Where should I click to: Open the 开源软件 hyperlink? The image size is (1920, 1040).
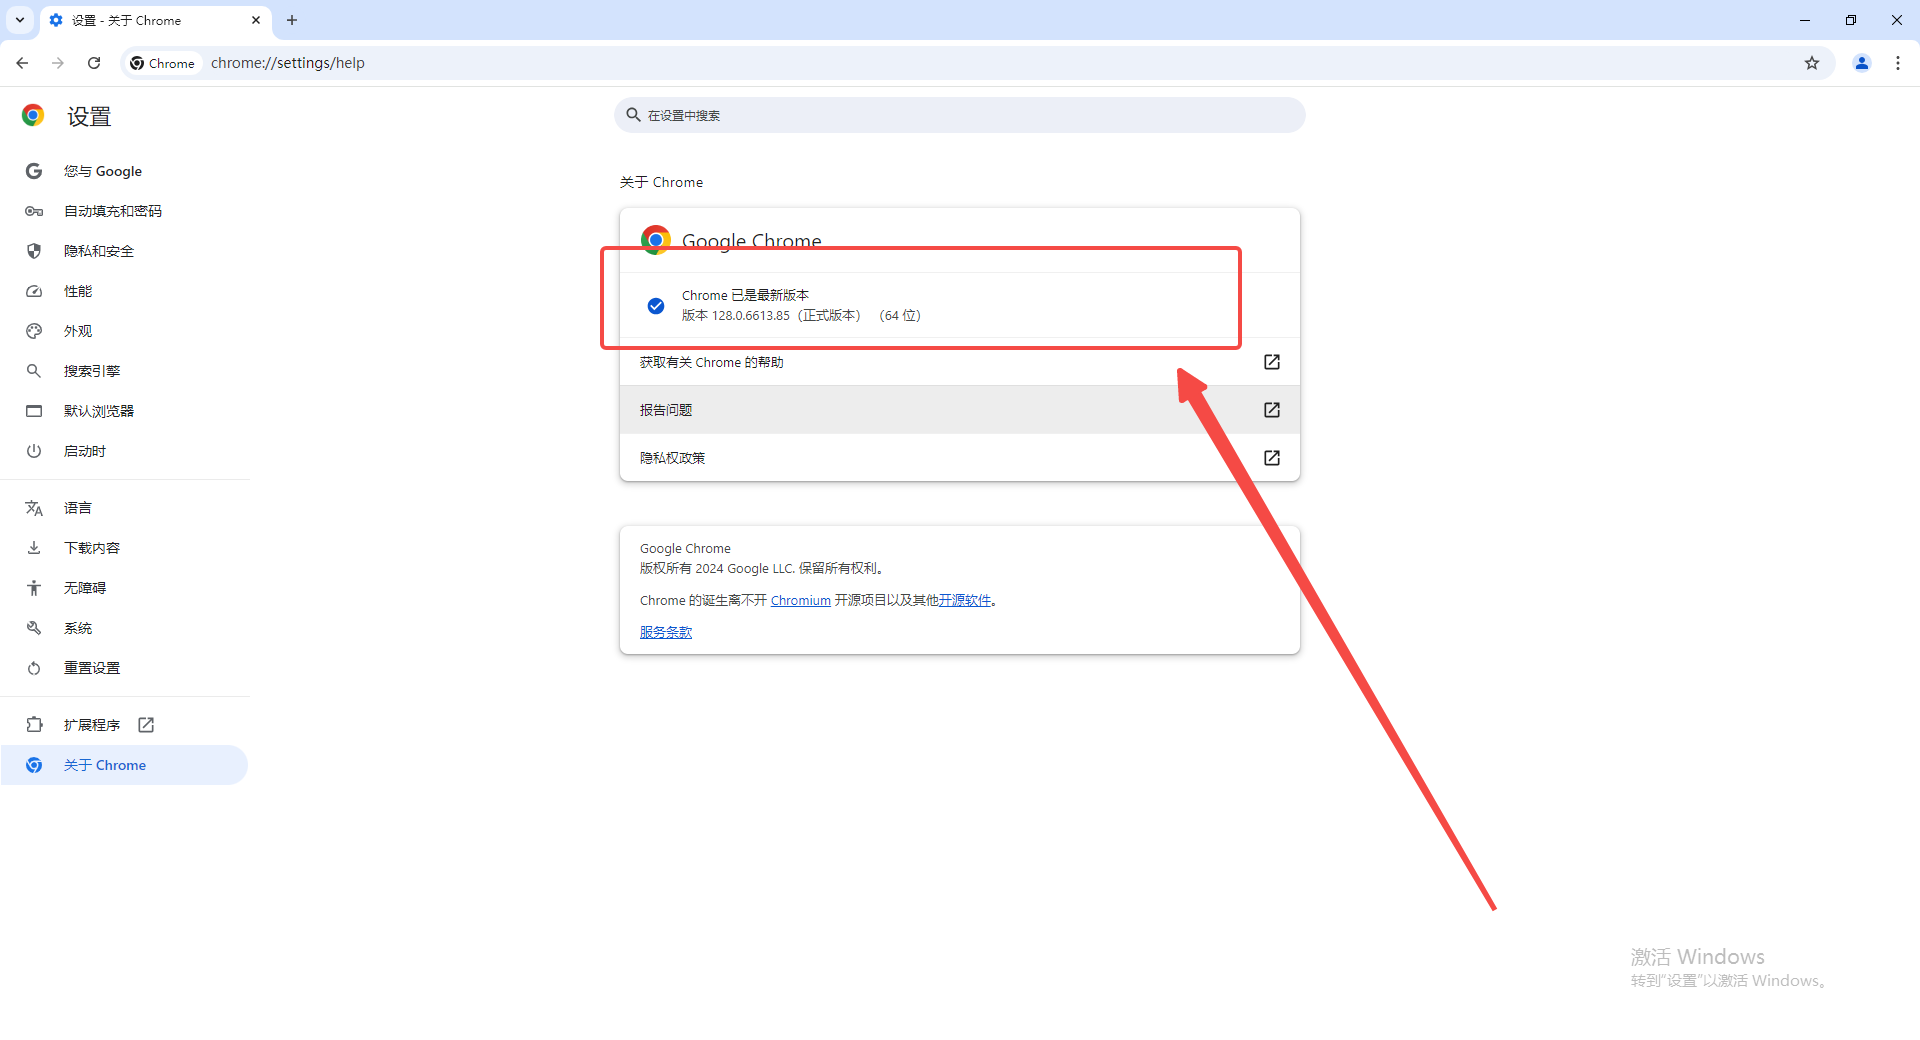964,600
